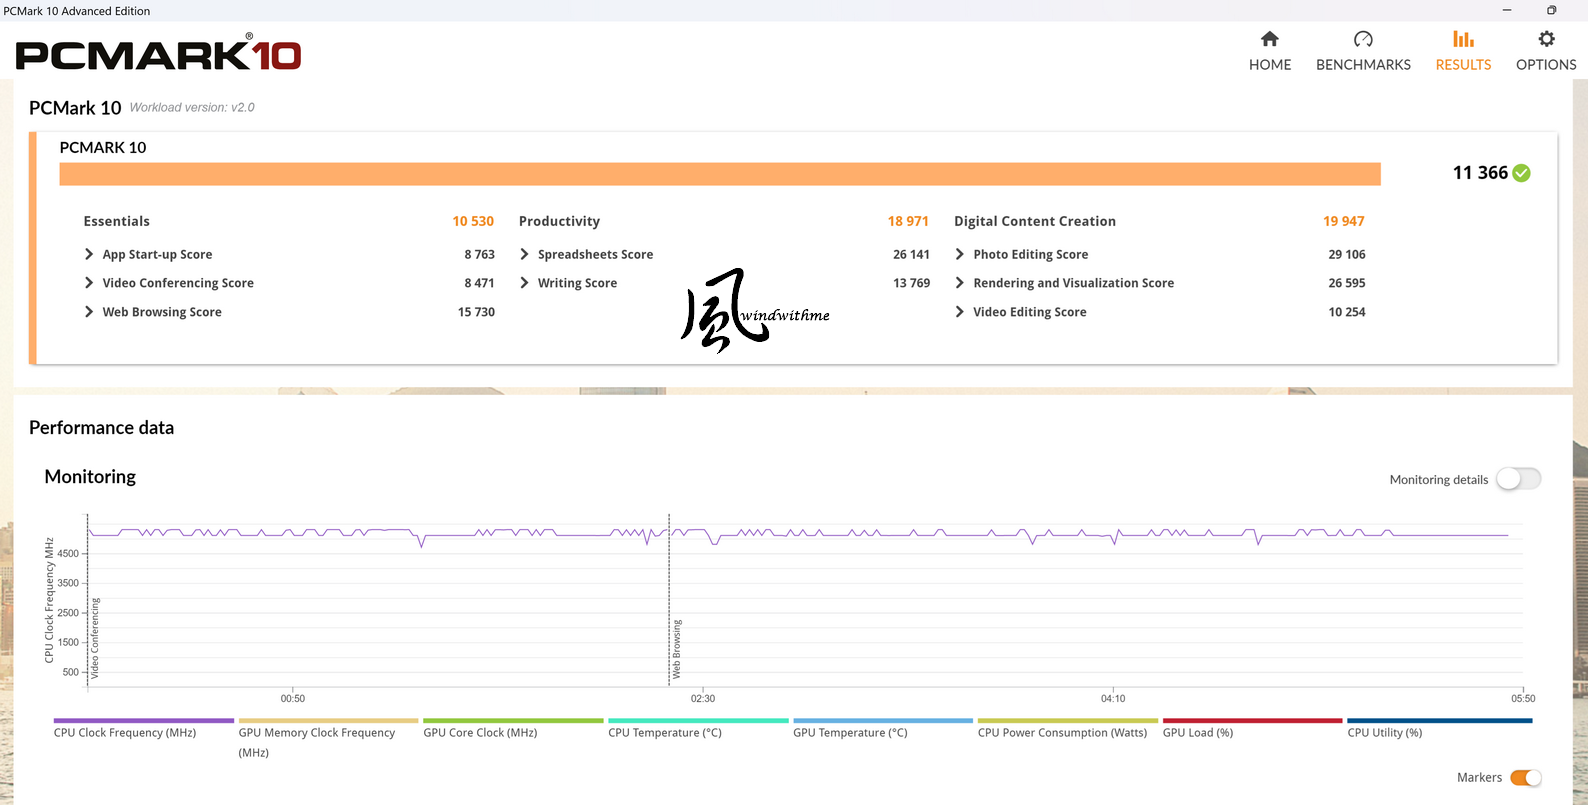Click the Results bar chart icon
Image resolution: width=1588 pixels, height=805 pixels.
pyautogui.click(x=1463, y=39)
